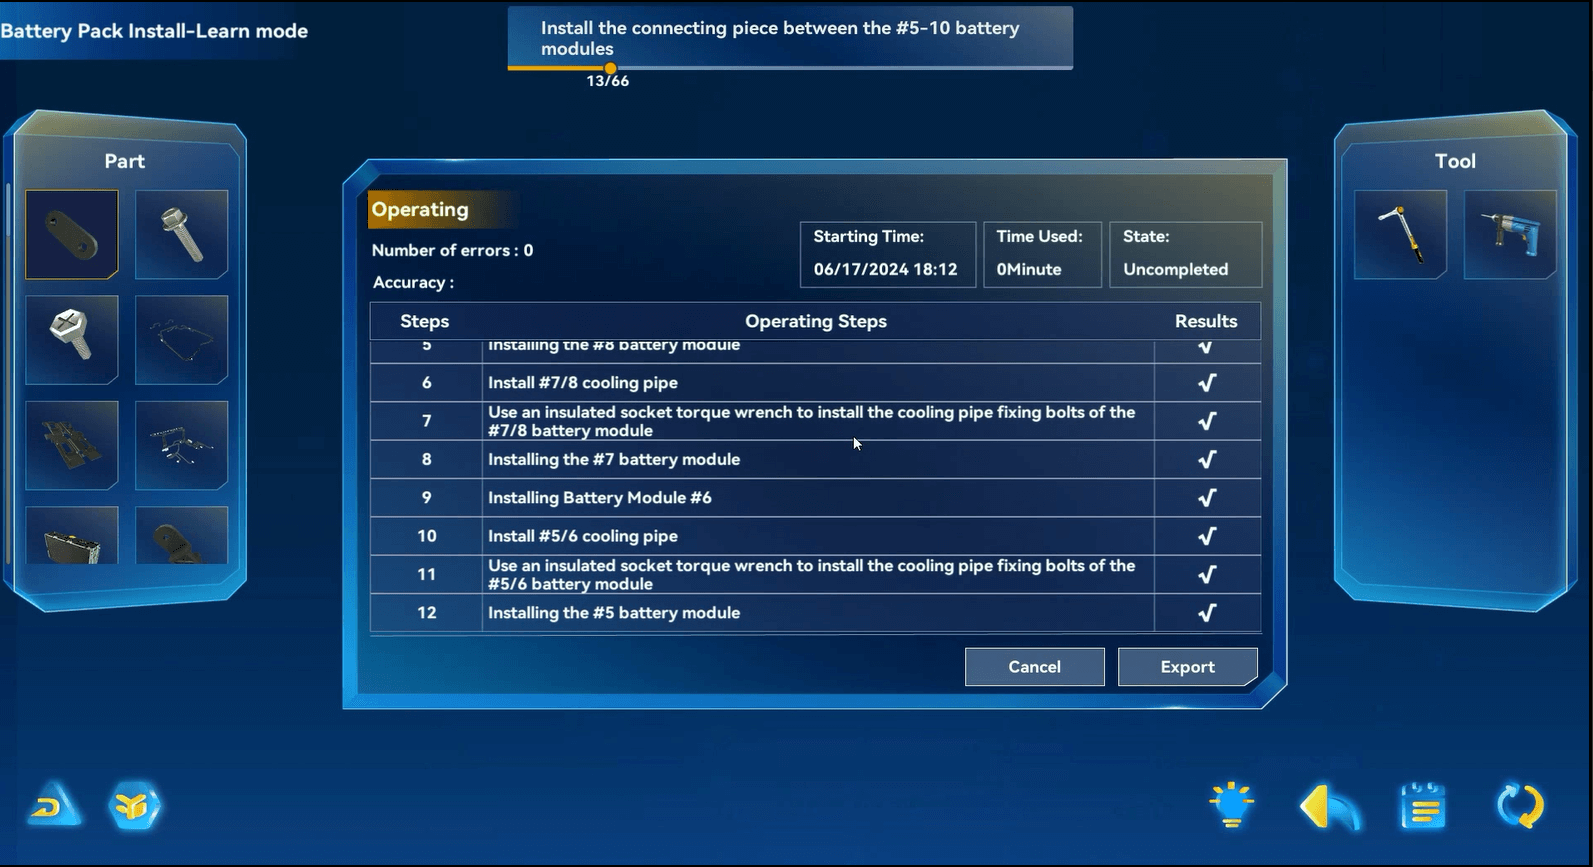Click the lightbulb hint icon
This screenshot has height=867, width=1593.
click(x=1231, y=805)
